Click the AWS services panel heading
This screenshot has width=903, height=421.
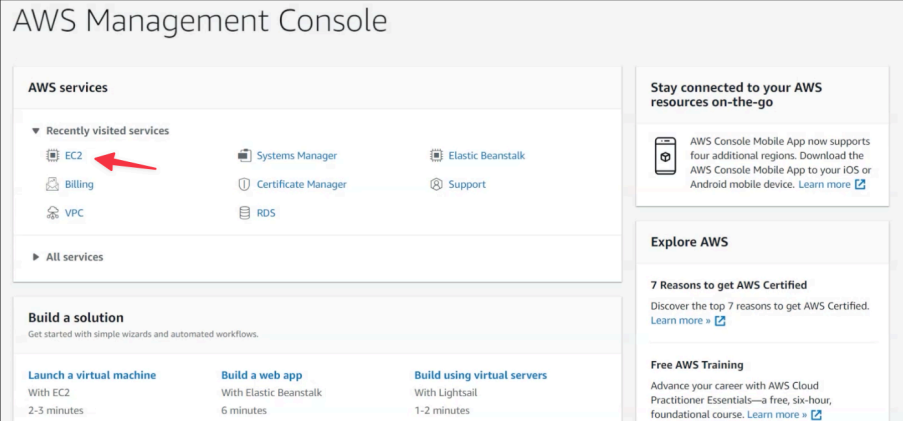67,88
